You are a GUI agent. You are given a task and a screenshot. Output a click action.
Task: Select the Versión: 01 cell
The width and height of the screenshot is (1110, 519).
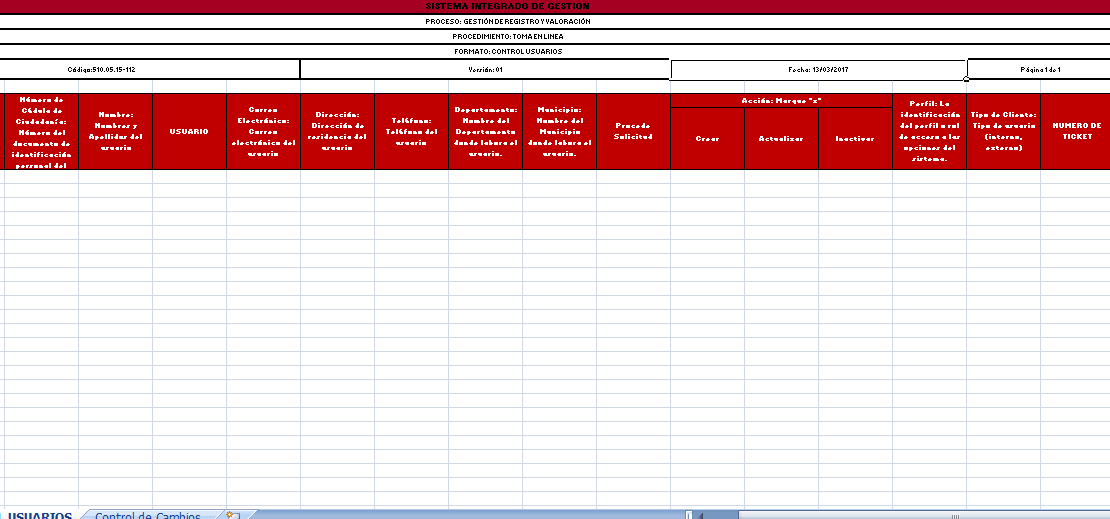(485, 69)
